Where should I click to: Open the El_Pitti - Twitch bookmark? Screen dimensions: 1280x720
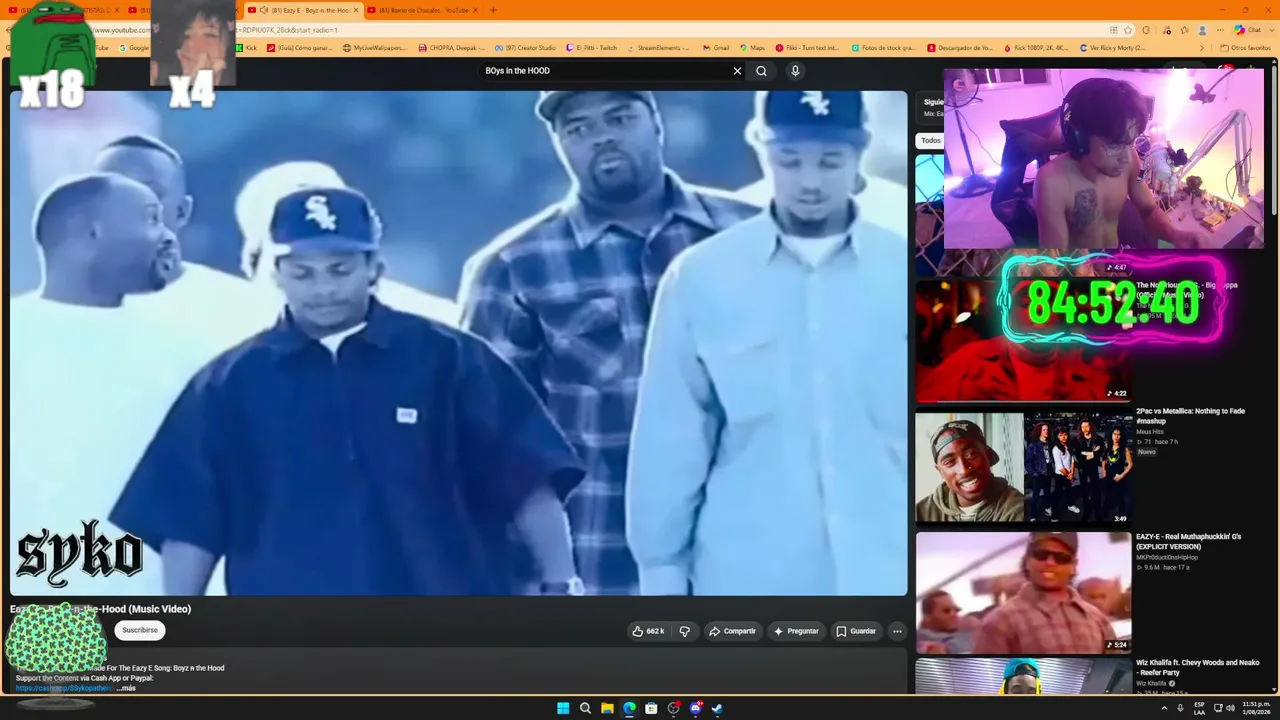click(592, 47)
